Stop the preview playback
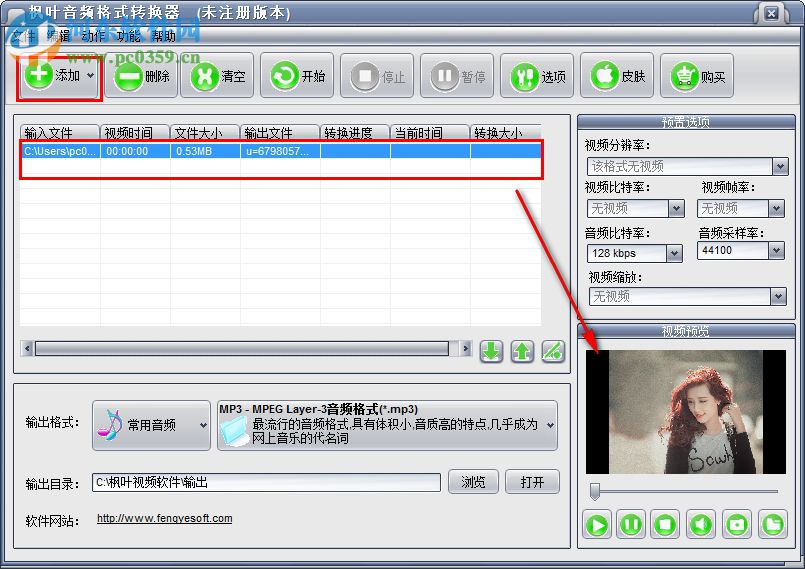805x569 pixels. (x=665, y=524)
